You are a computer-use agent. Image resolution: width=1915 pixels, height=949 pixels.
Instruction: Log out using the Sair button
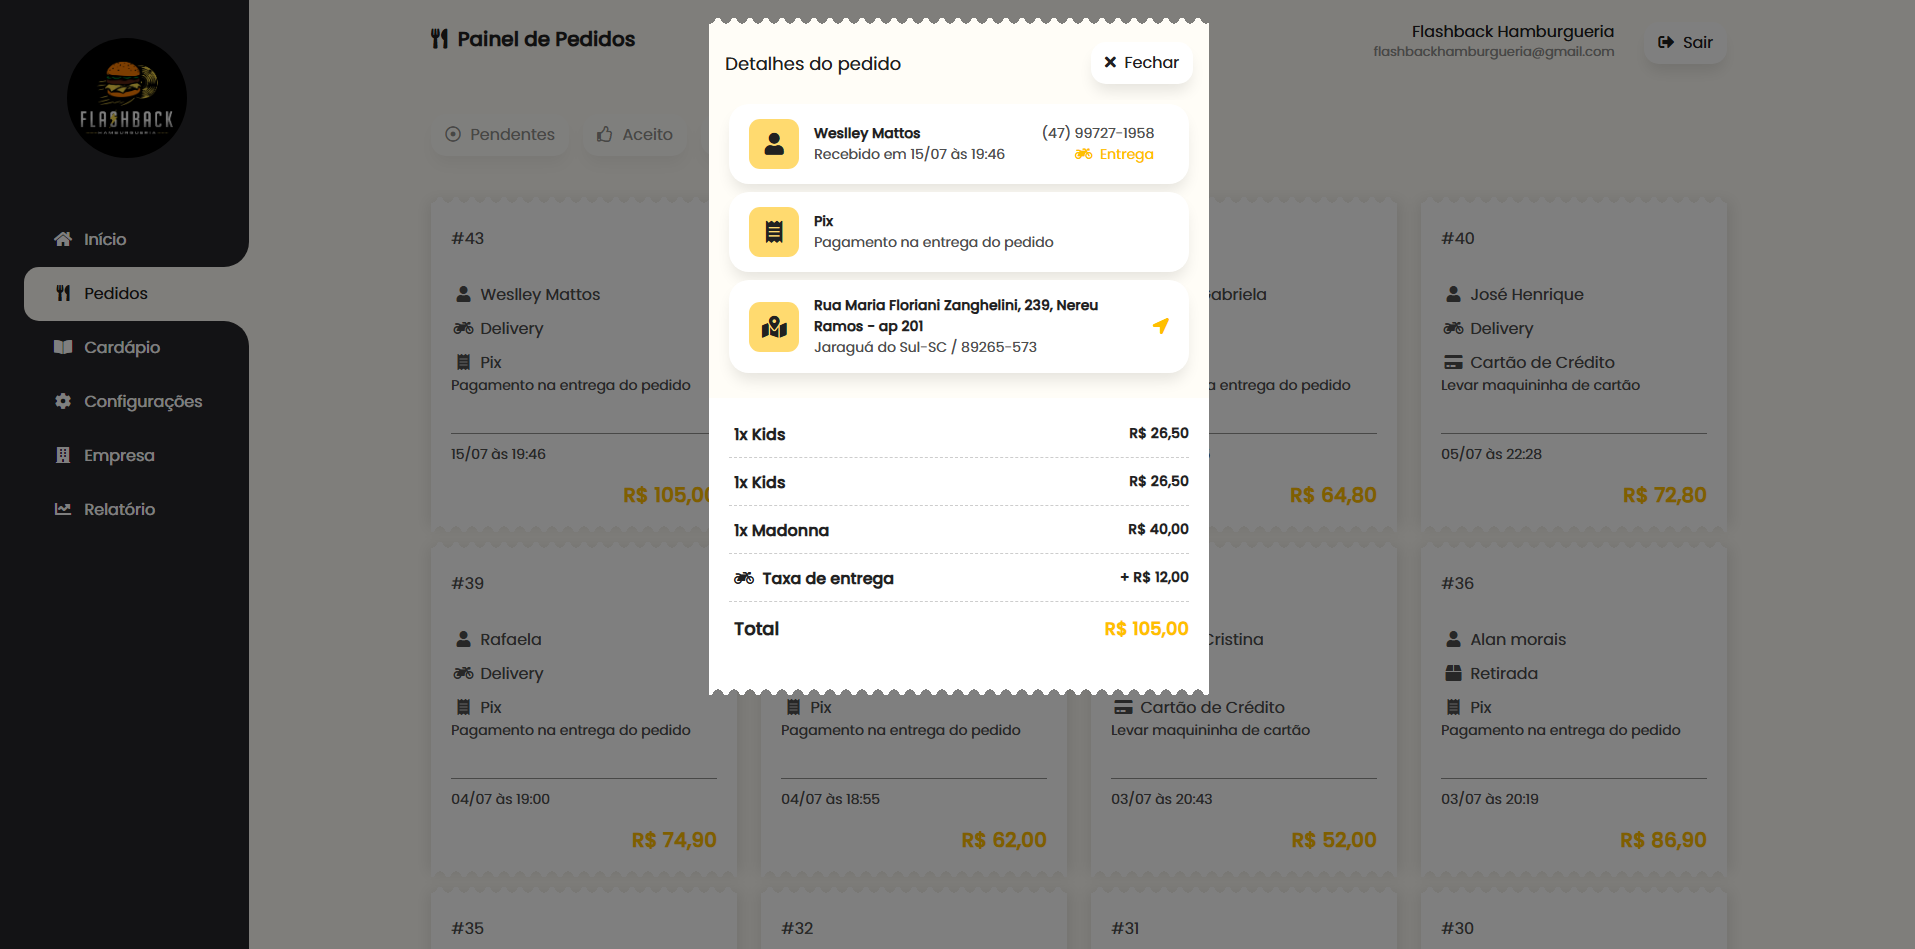click(1685, 42)
